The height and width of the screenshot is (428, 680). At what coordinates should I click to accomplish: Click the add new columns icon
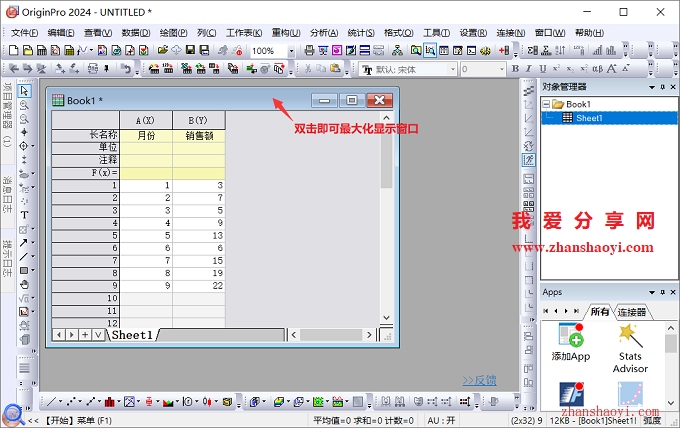(x=504, y=51)
